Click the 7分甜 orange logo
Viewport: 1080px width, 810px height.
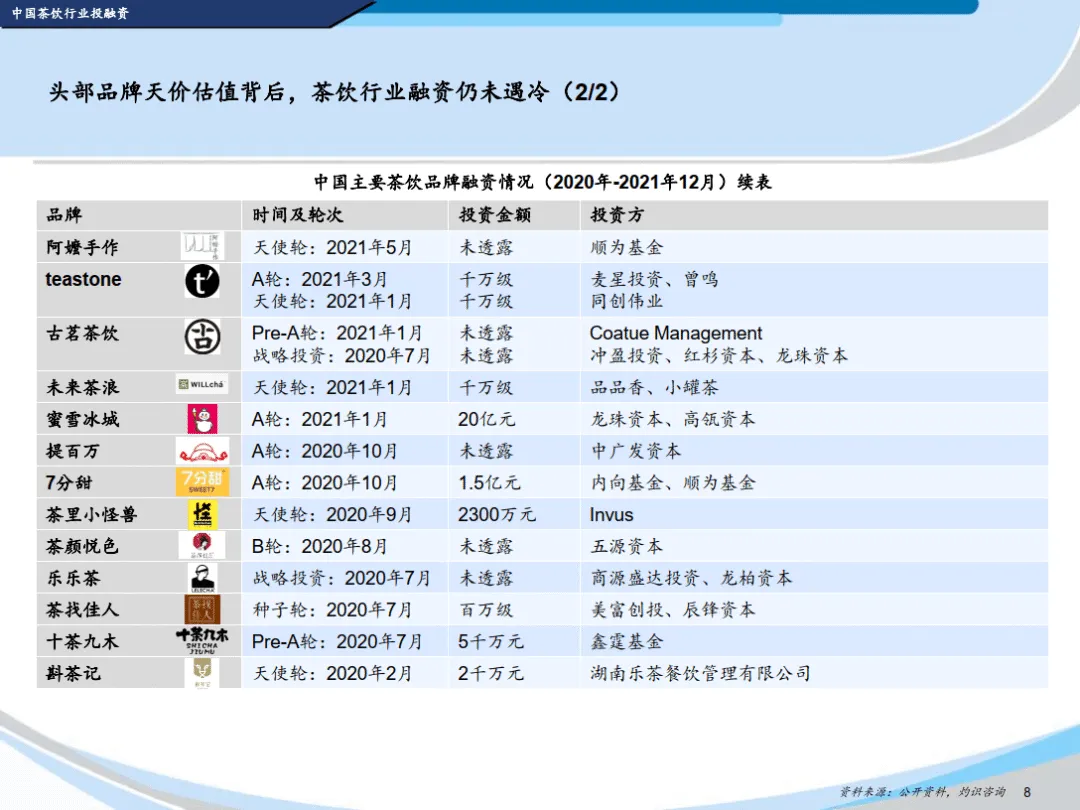coord(202,482)
